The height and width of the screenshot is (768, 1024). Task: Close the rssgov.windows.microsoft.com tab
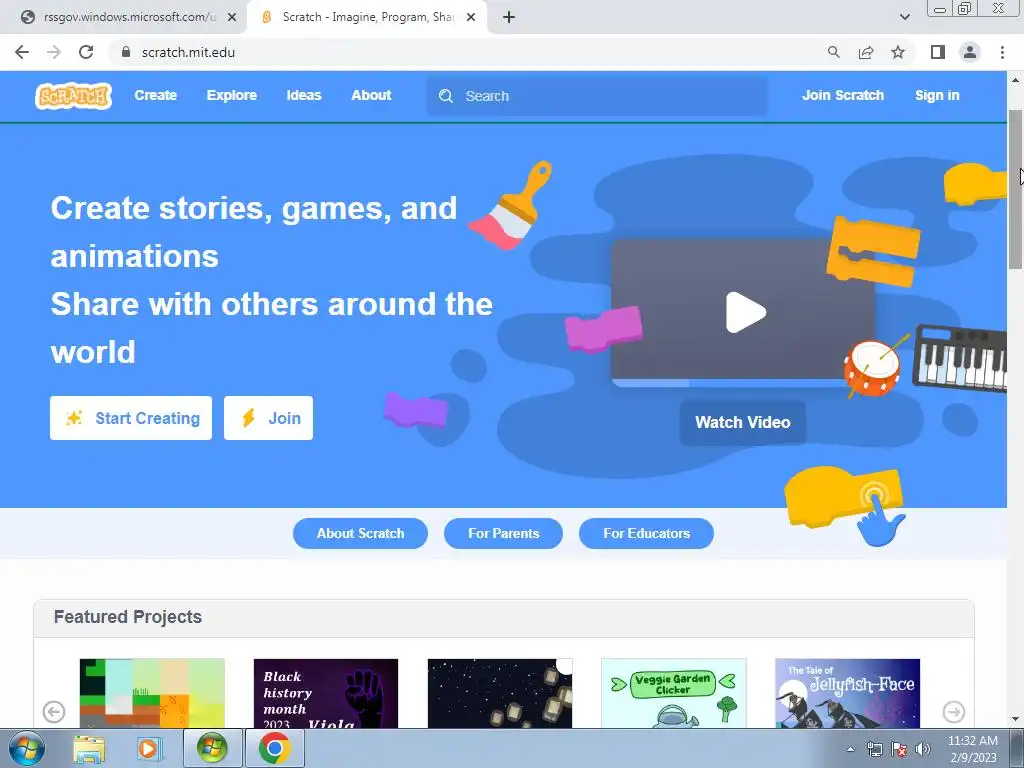tap(232, 17)
